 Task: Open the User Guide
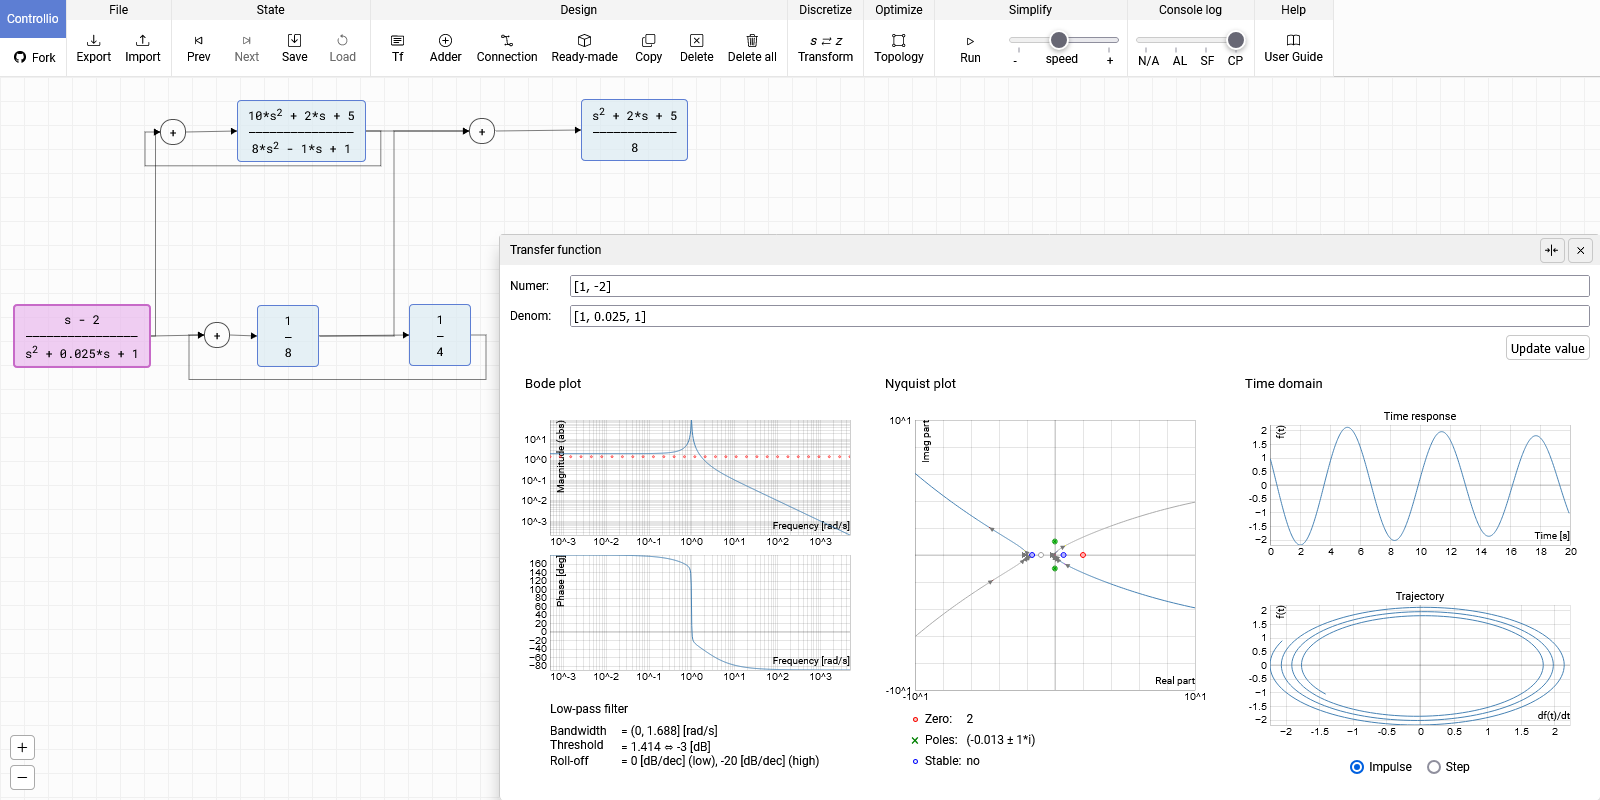click(1293, 48)
